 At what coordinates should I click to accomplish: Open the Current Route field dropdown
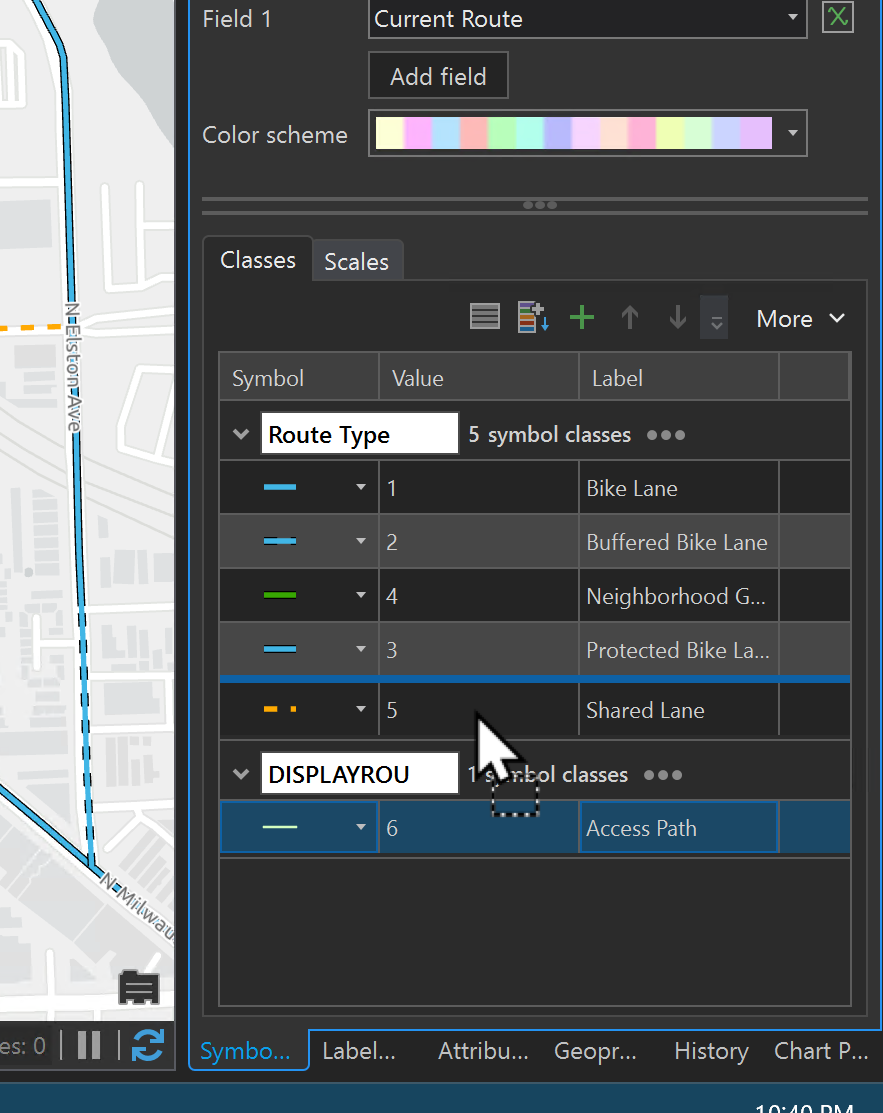(x=793, y=18)
